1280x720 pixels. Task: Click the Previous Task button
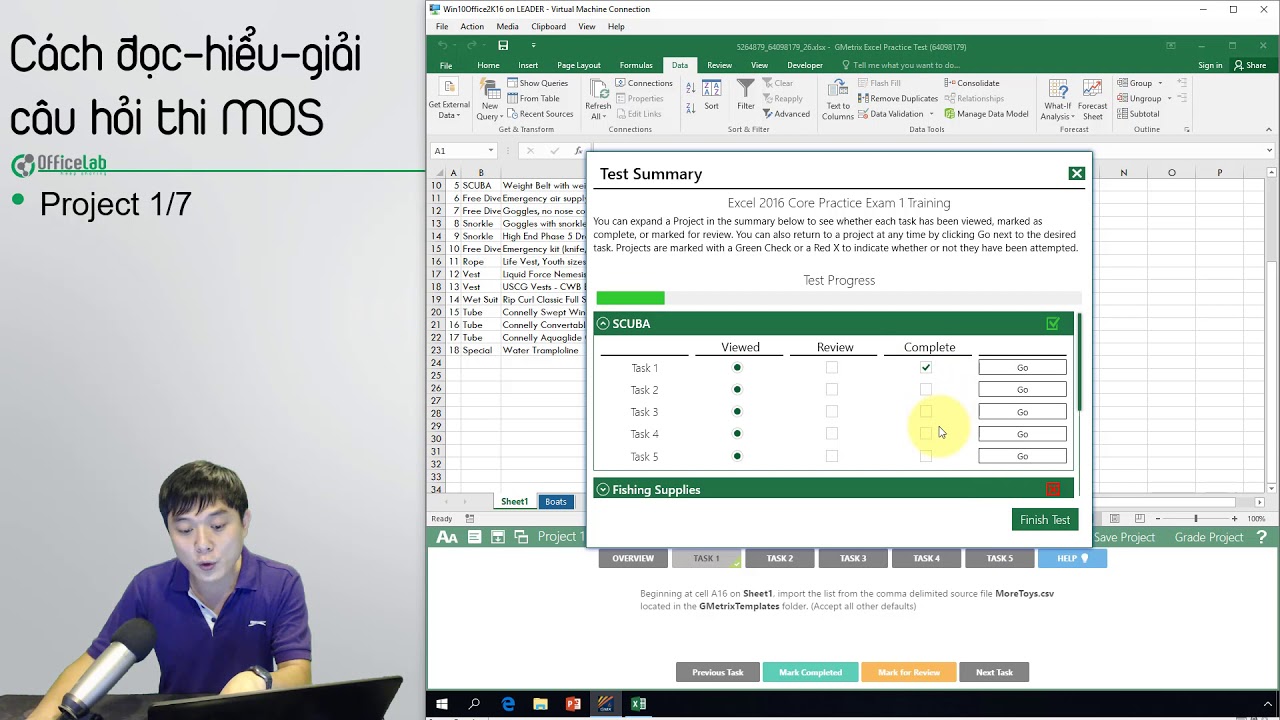718,672
